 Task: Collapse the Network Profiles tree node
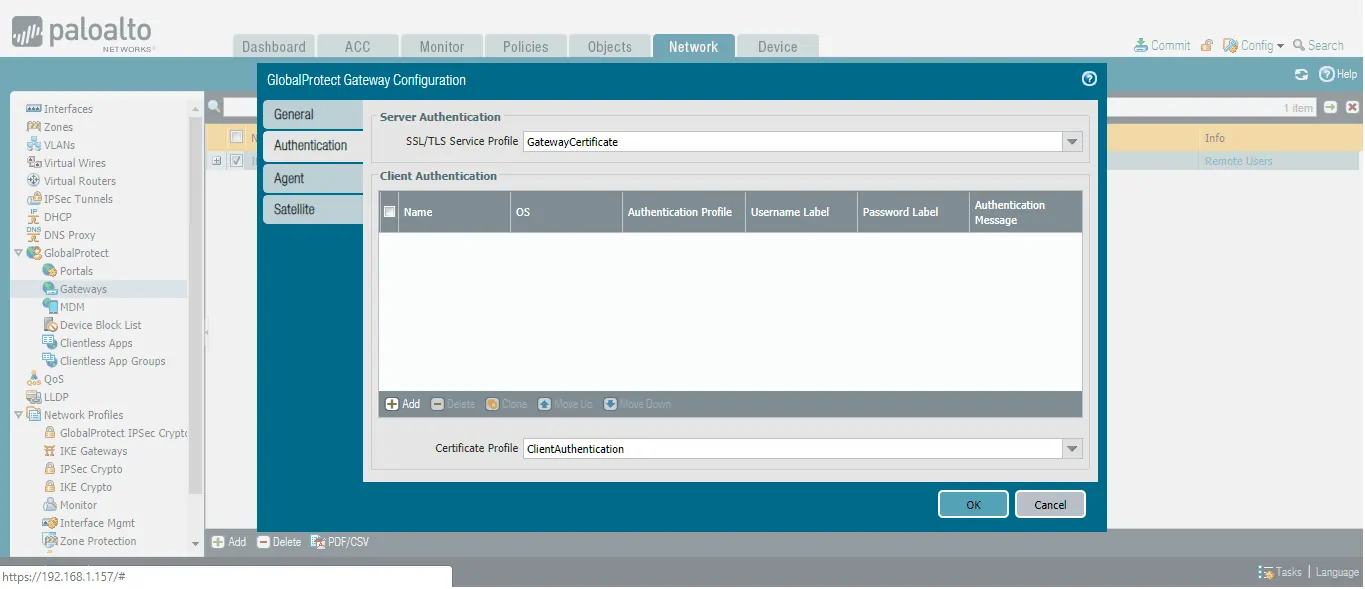tap(18, 415)
